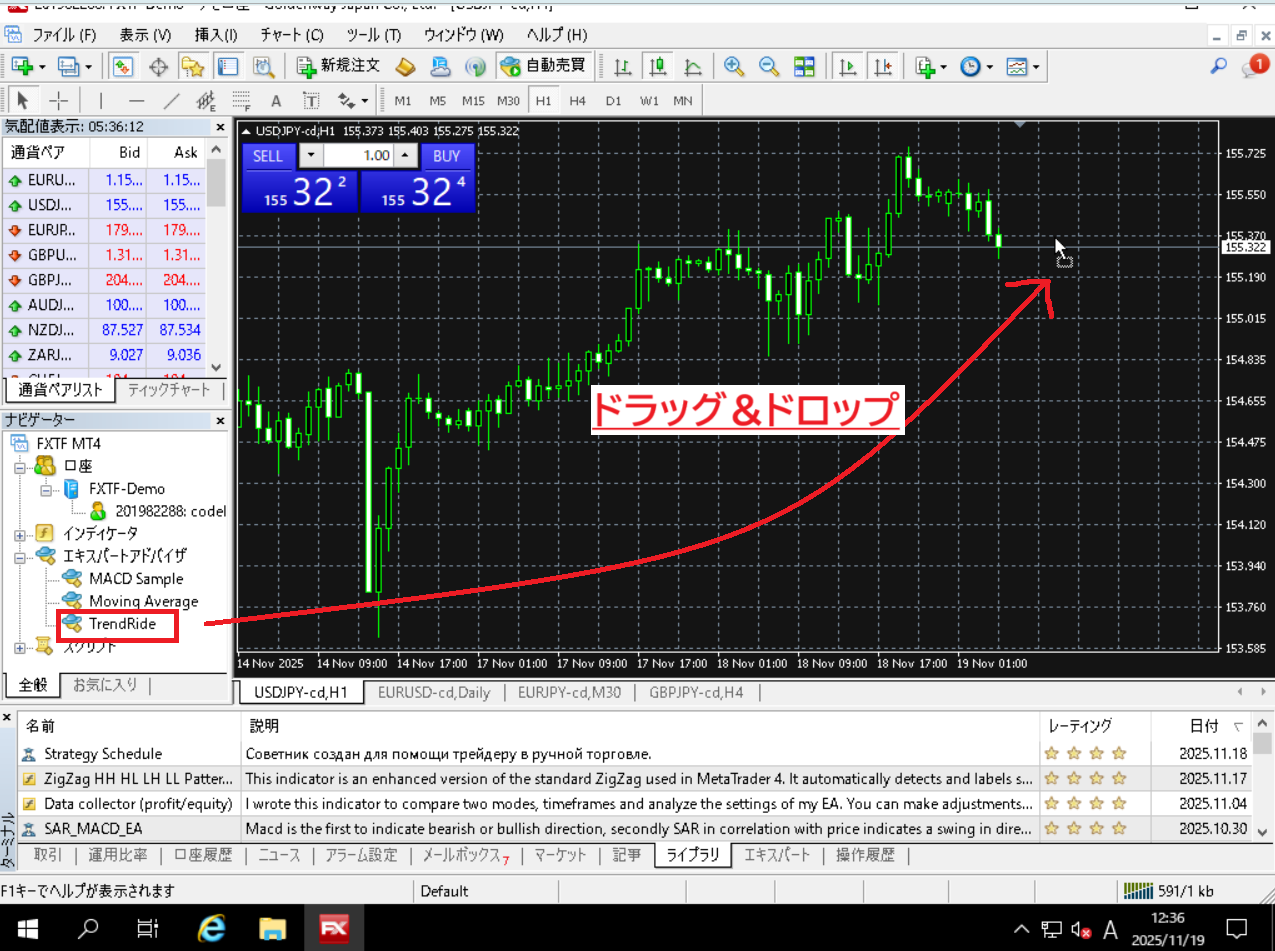
Task: Select the text label 'A' drawing tool
Action: tap(276, 101)
